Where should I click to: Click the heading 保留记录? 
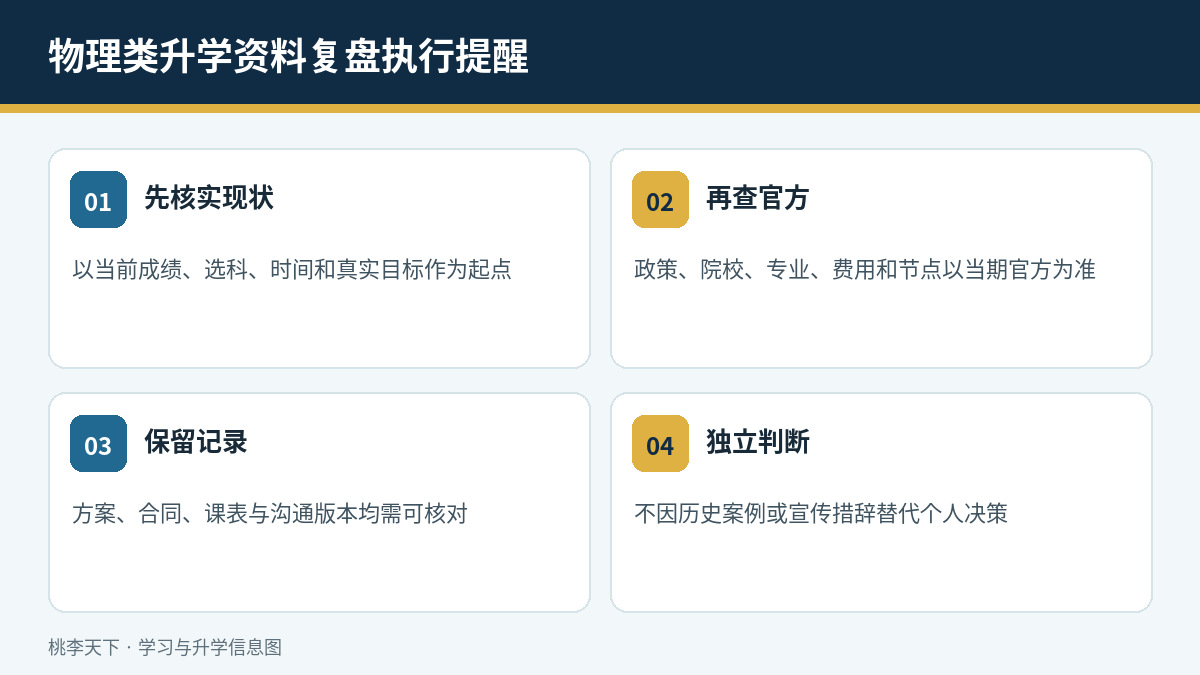[x=196, y=442]
